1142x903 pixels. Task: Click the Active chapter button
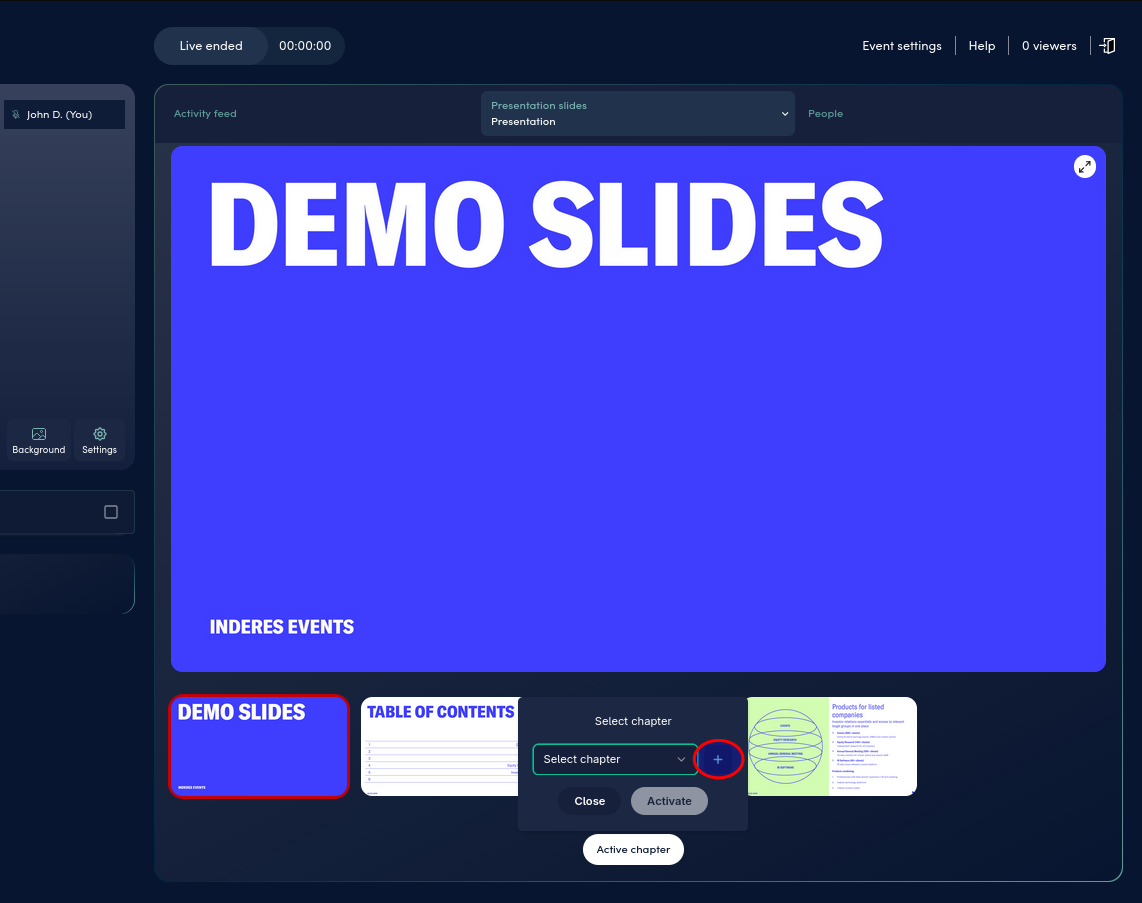(x=633, y=849)
